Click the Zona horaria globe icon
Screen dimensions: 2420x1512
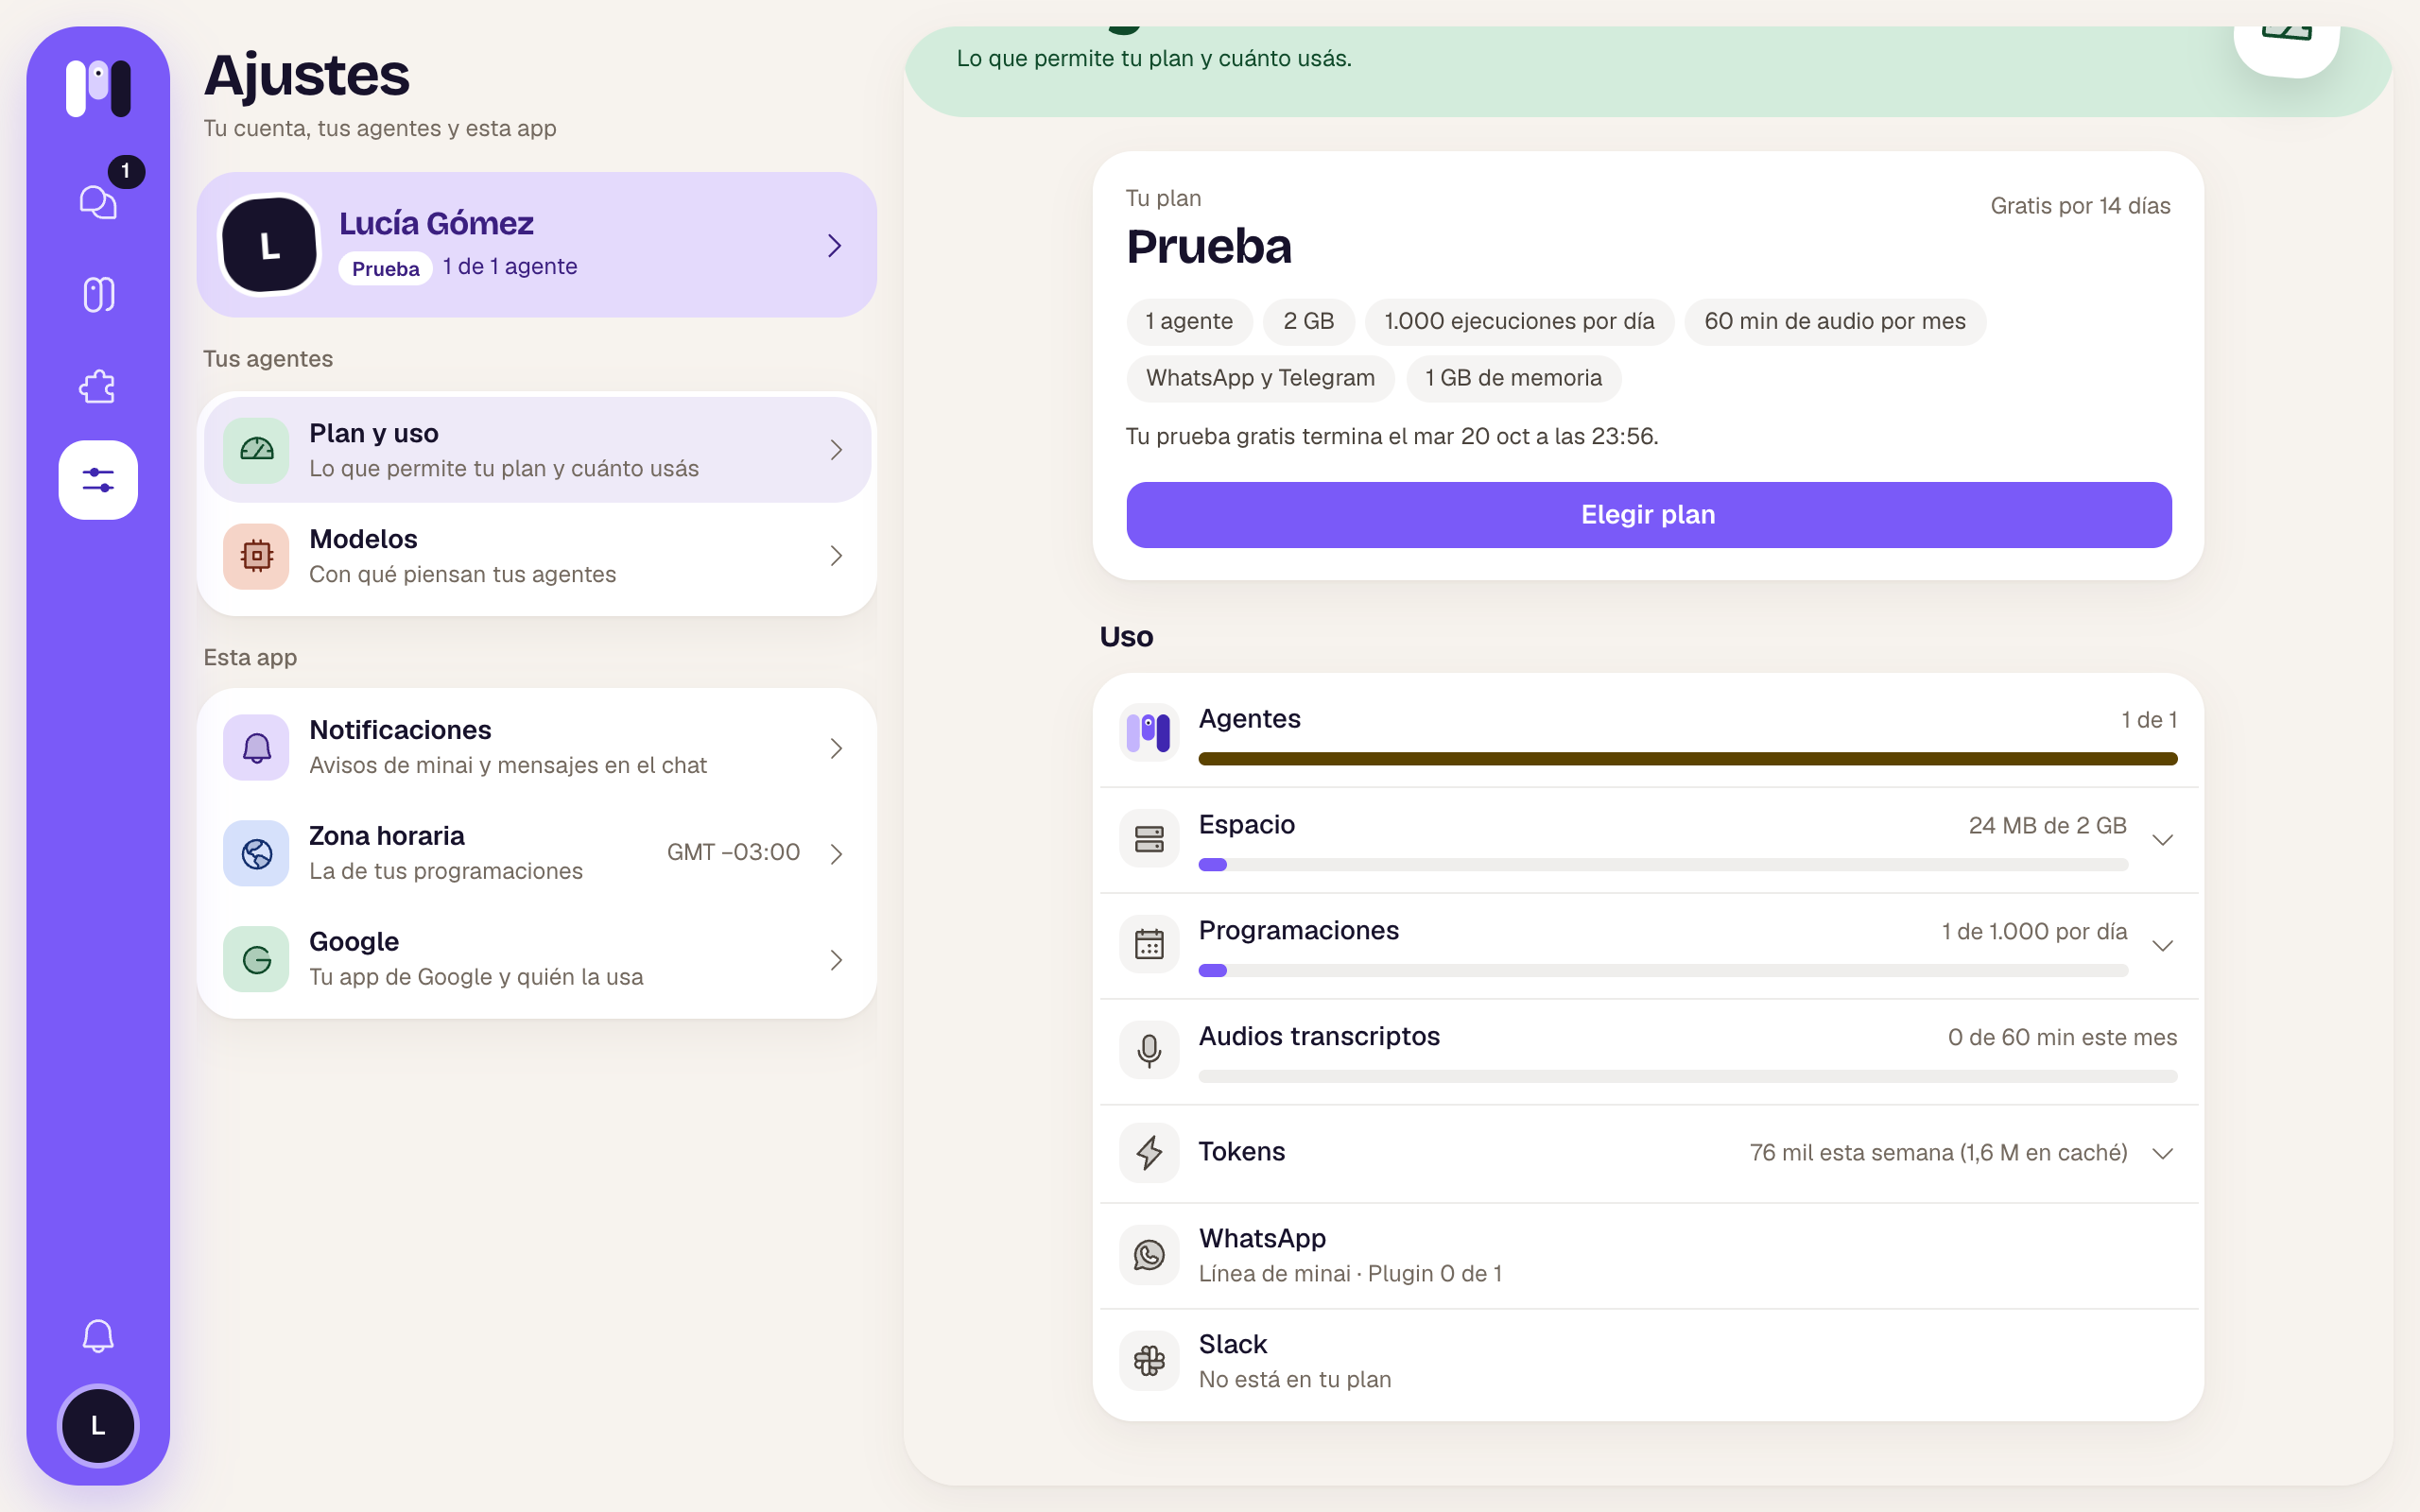(257, 853)
